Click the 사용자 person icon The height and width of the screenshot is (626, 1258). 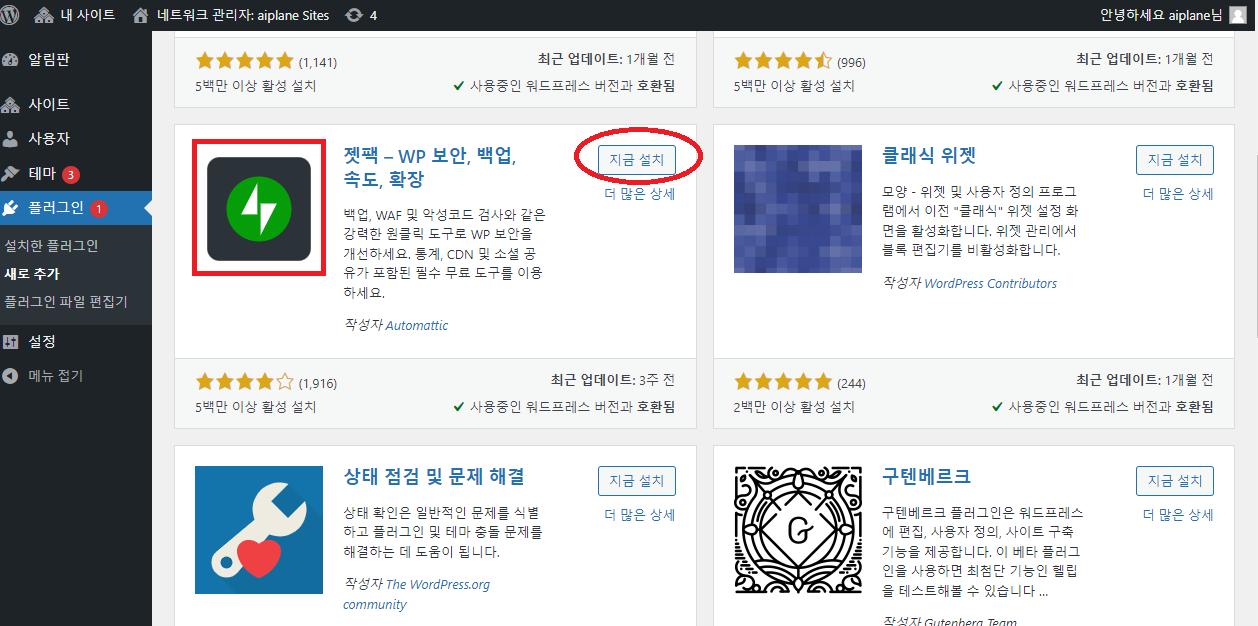pos(11,139)
